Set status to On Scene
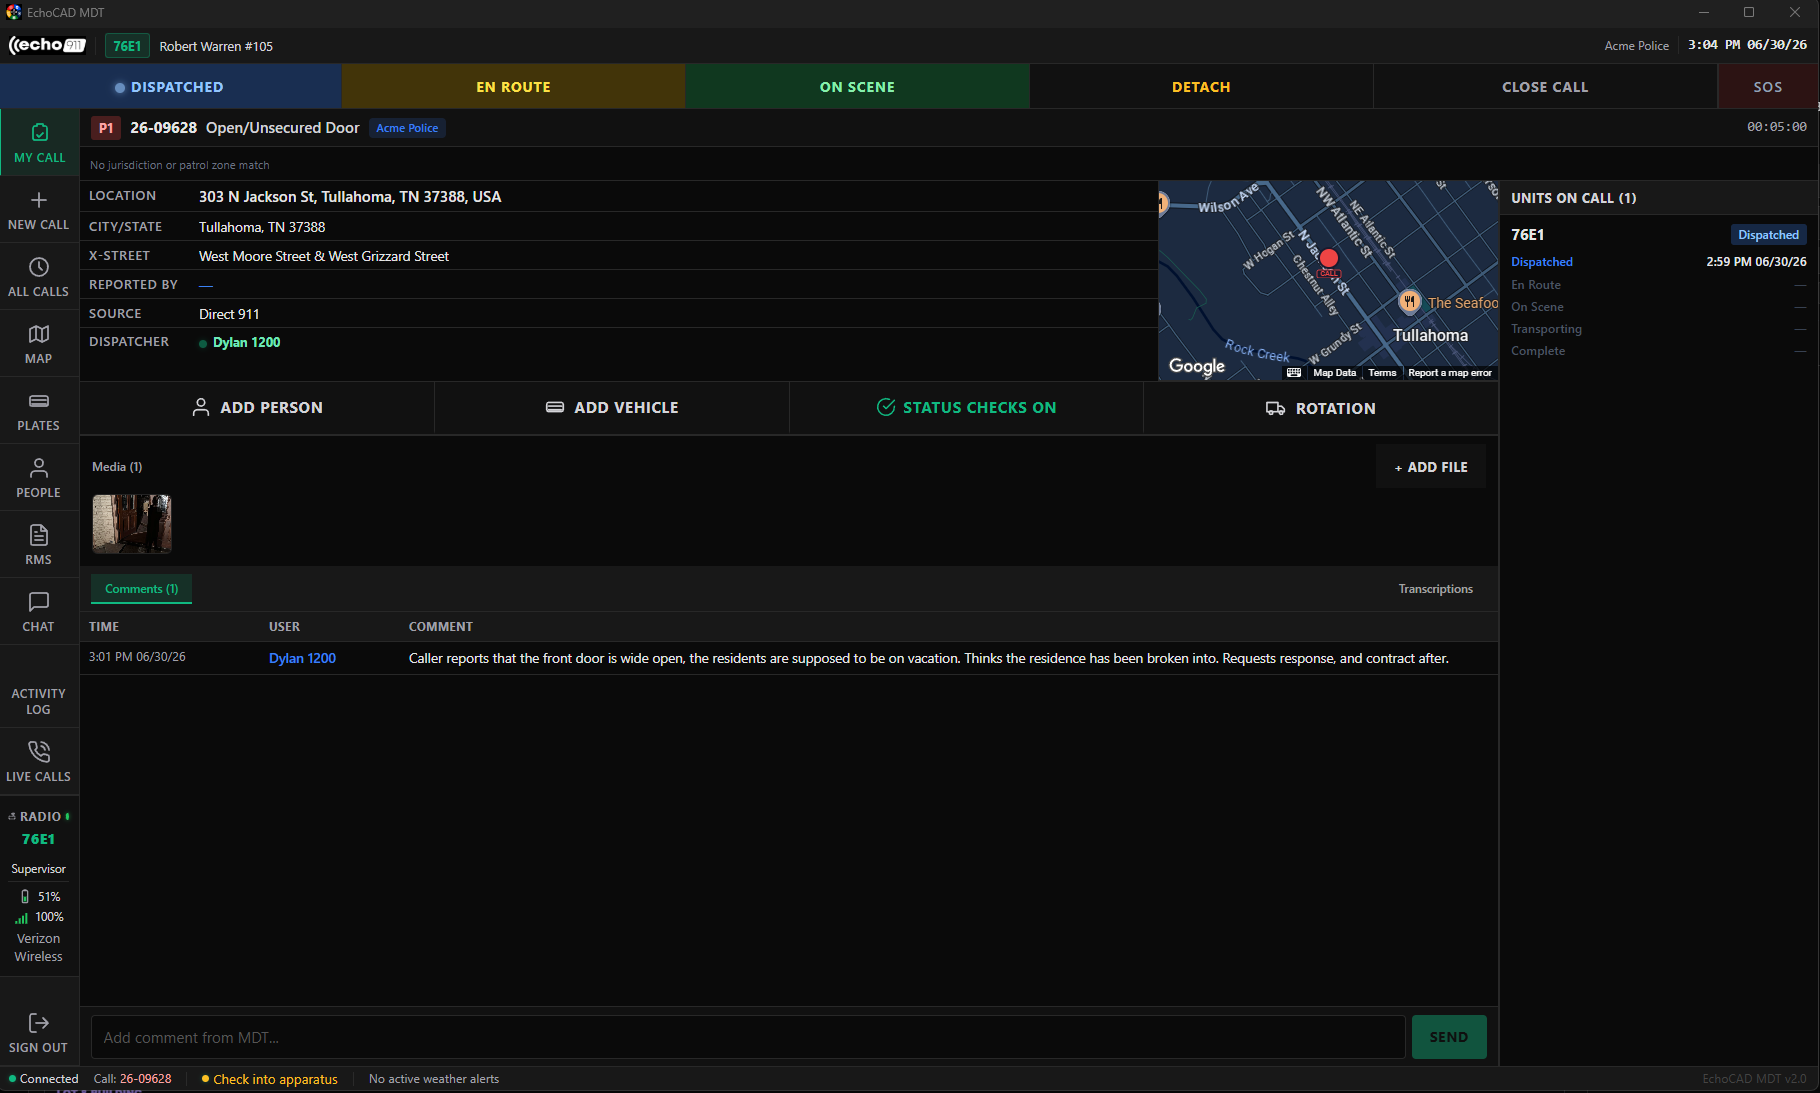The image size is (1820, 1093). tap(857, 87)
